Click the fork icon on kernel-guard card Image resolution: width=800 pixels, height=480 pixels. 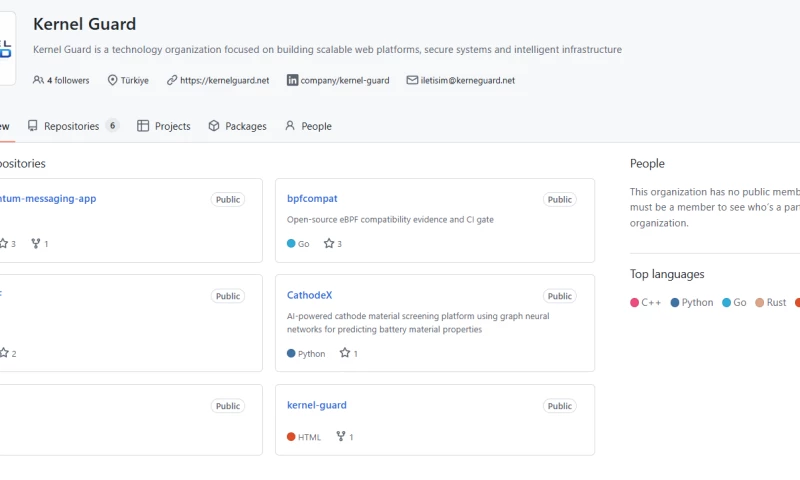coord(341,436)
